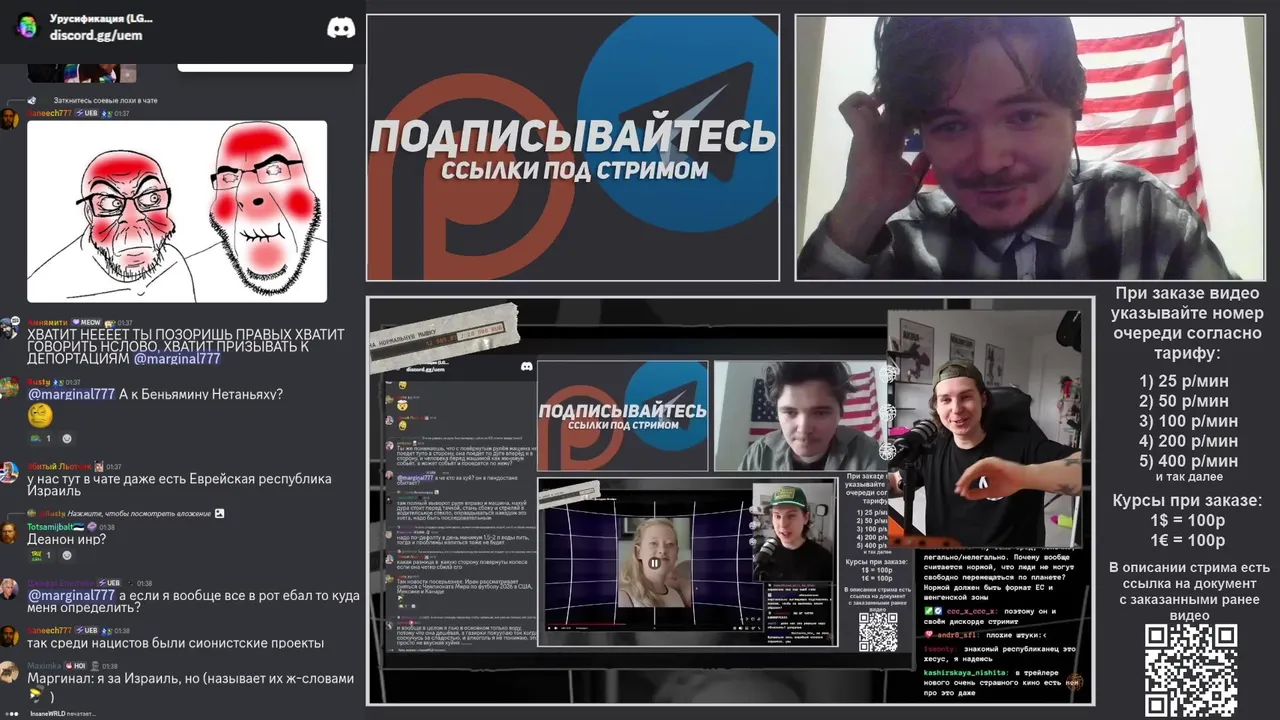
Task: Click the HOI tag next to Maxinka
Action: tap(78, 665)
